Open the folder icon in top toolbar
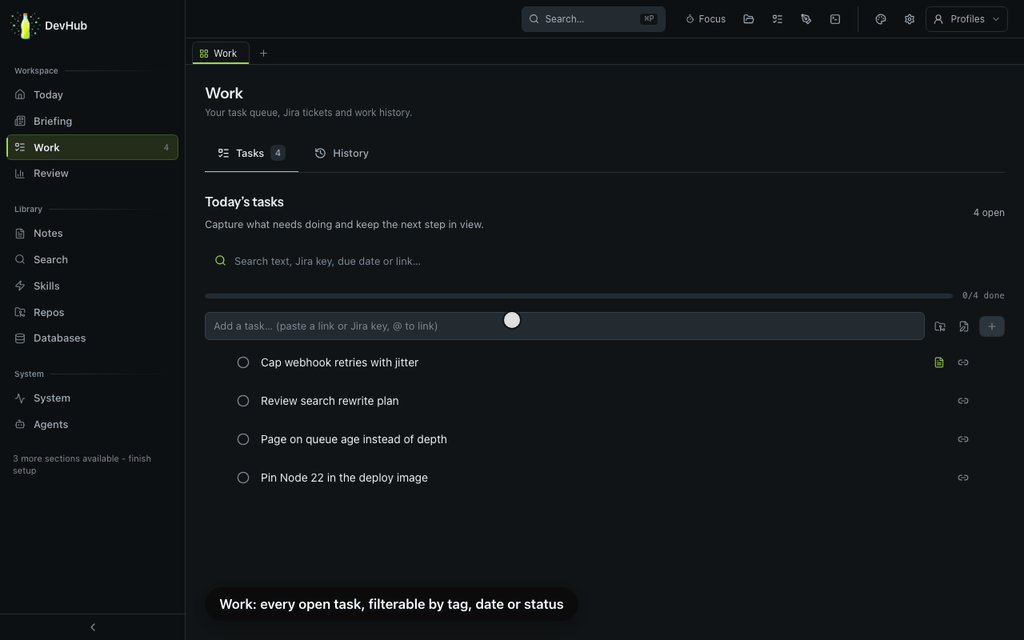The width and height of the screenshot is (1024, 640). 748,19
